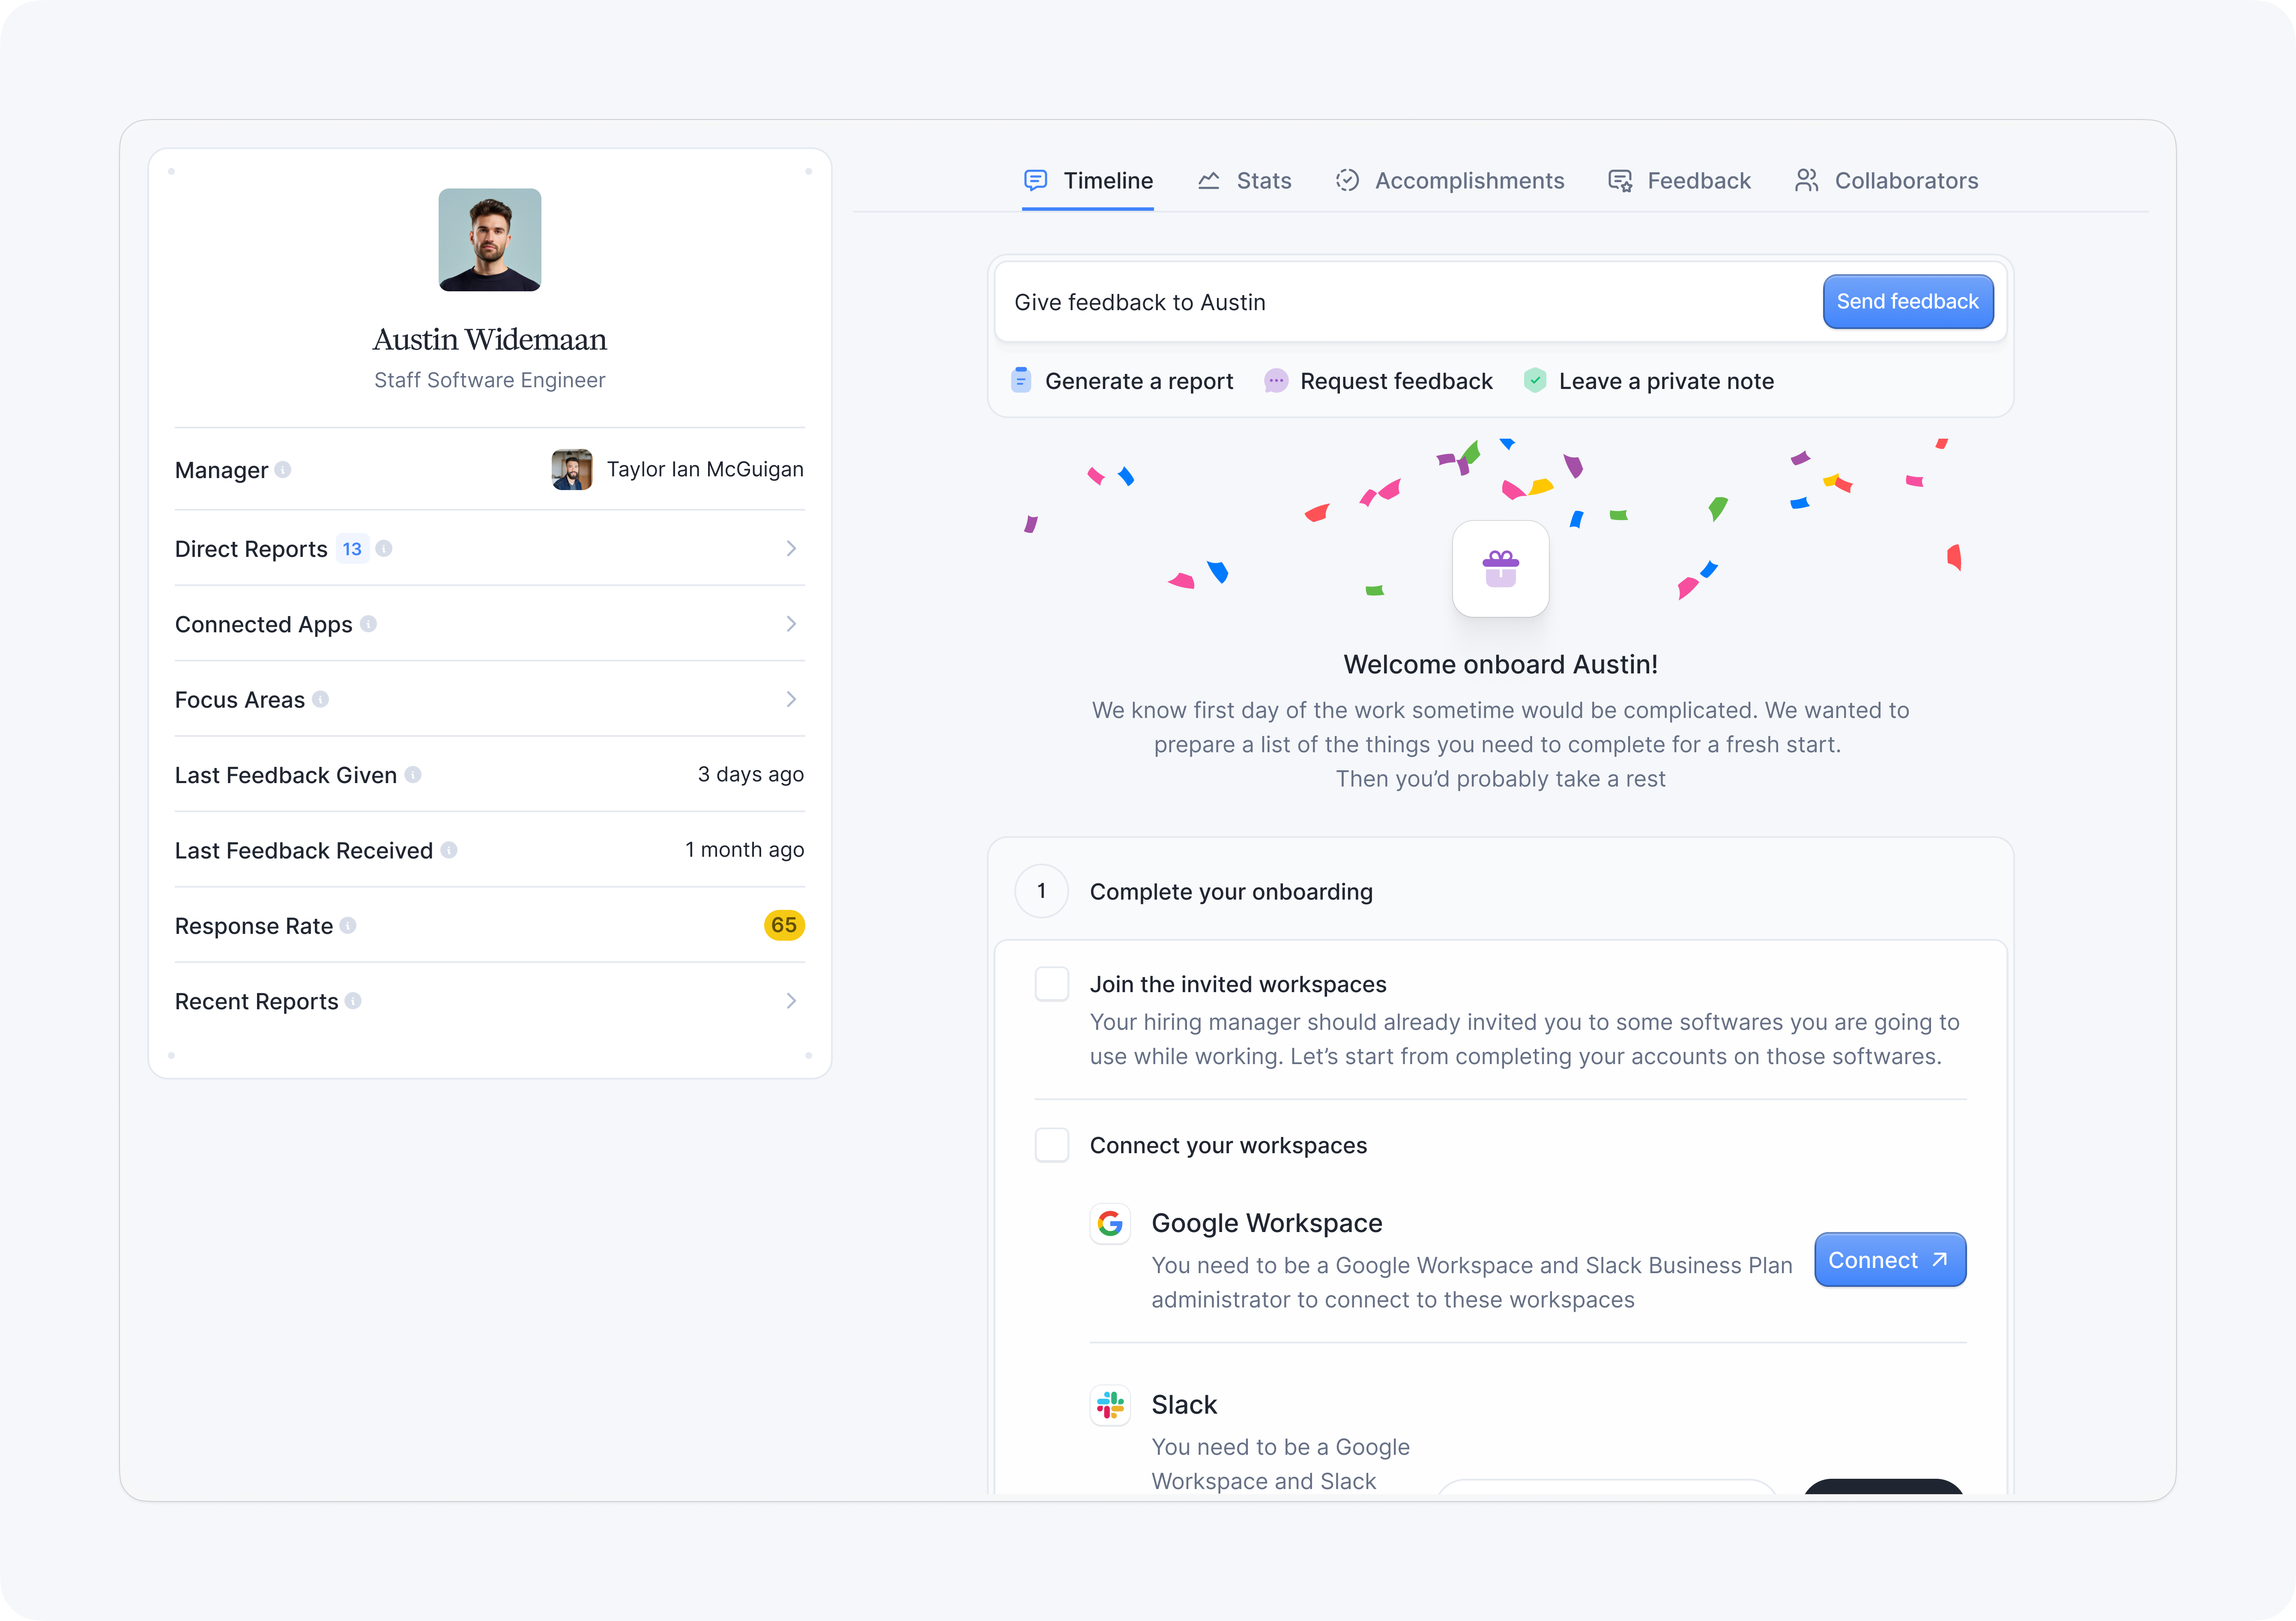This screenshot has height=1621, width=2296.
Task: Click the step 1 onboarding number circle
Action: (1042, 891)
